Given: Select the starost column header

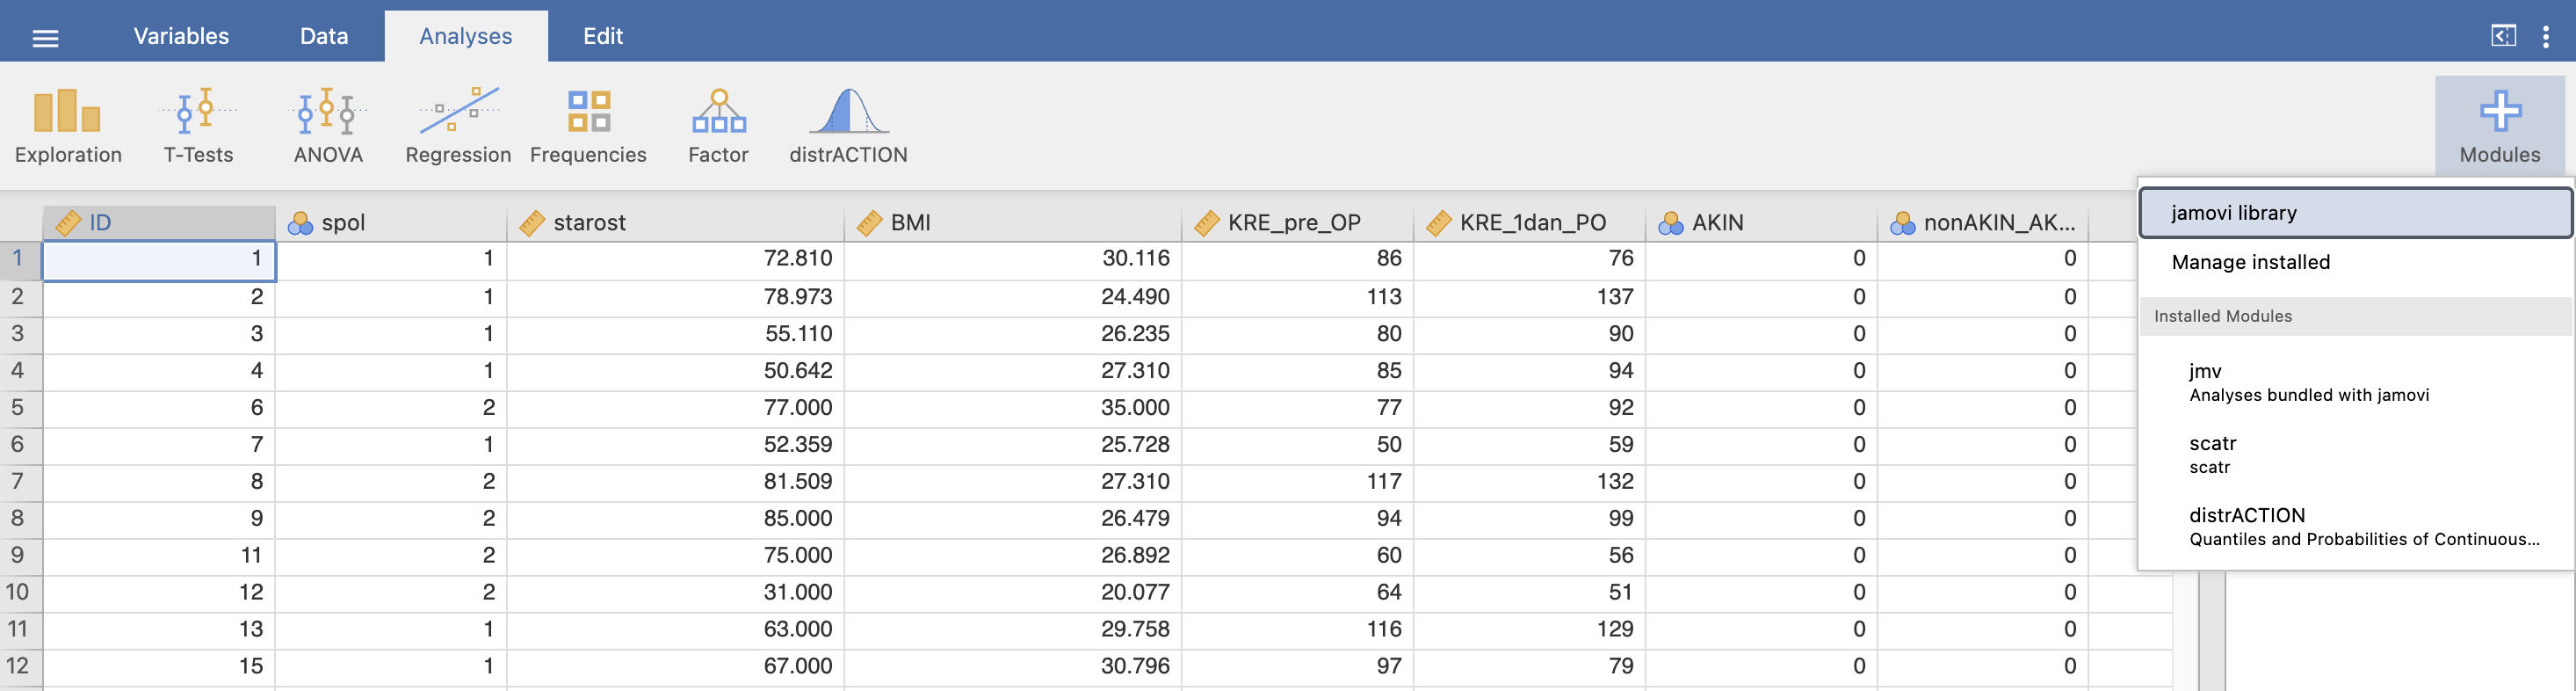Looking at the screenshot, I should click(675, 223).
